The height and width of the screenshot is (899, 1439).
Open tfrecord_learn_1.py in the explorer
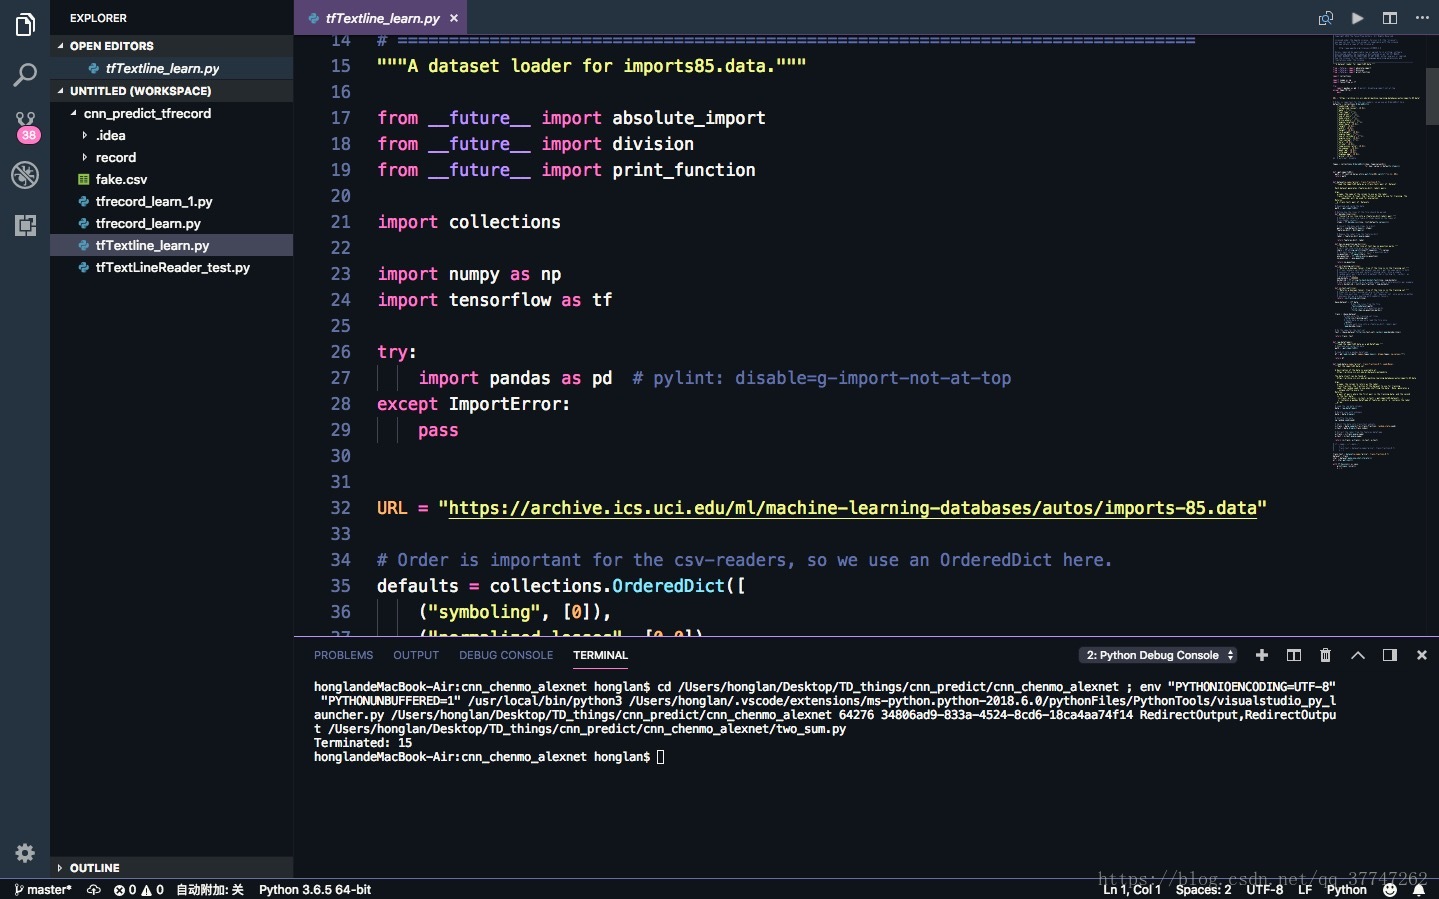tap(172, 201)
